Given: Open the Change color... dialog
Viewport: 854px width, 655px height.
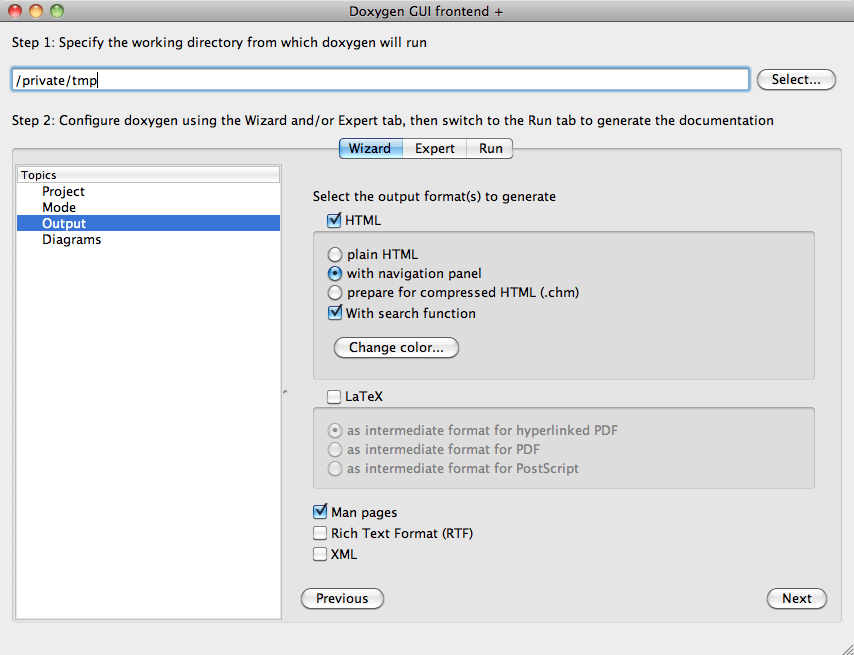Looking at the screenshot, I should point(396,347).
